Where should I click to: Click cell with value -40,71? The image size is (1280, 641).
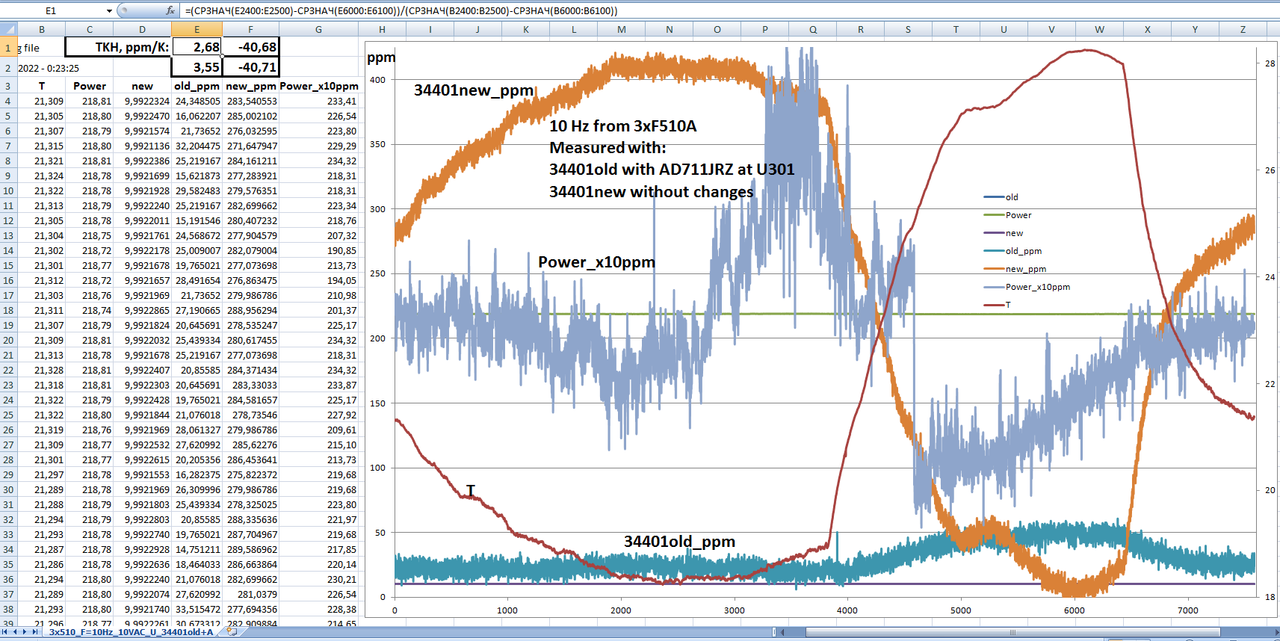pos(250,68)
